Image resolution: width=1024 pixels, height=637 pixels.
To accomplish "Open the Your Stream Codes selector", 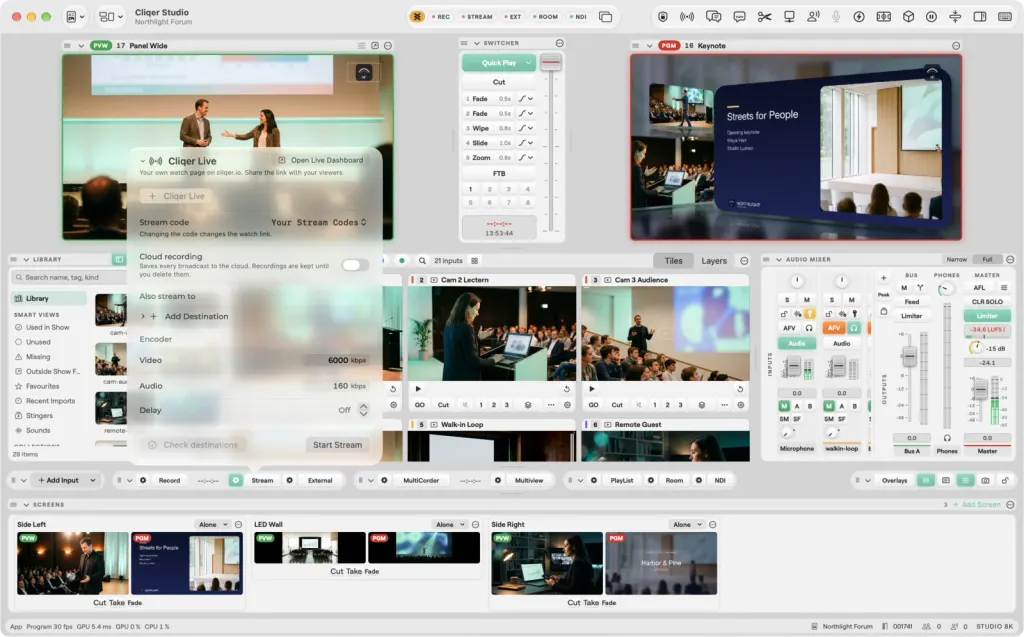I will [319, 222].
